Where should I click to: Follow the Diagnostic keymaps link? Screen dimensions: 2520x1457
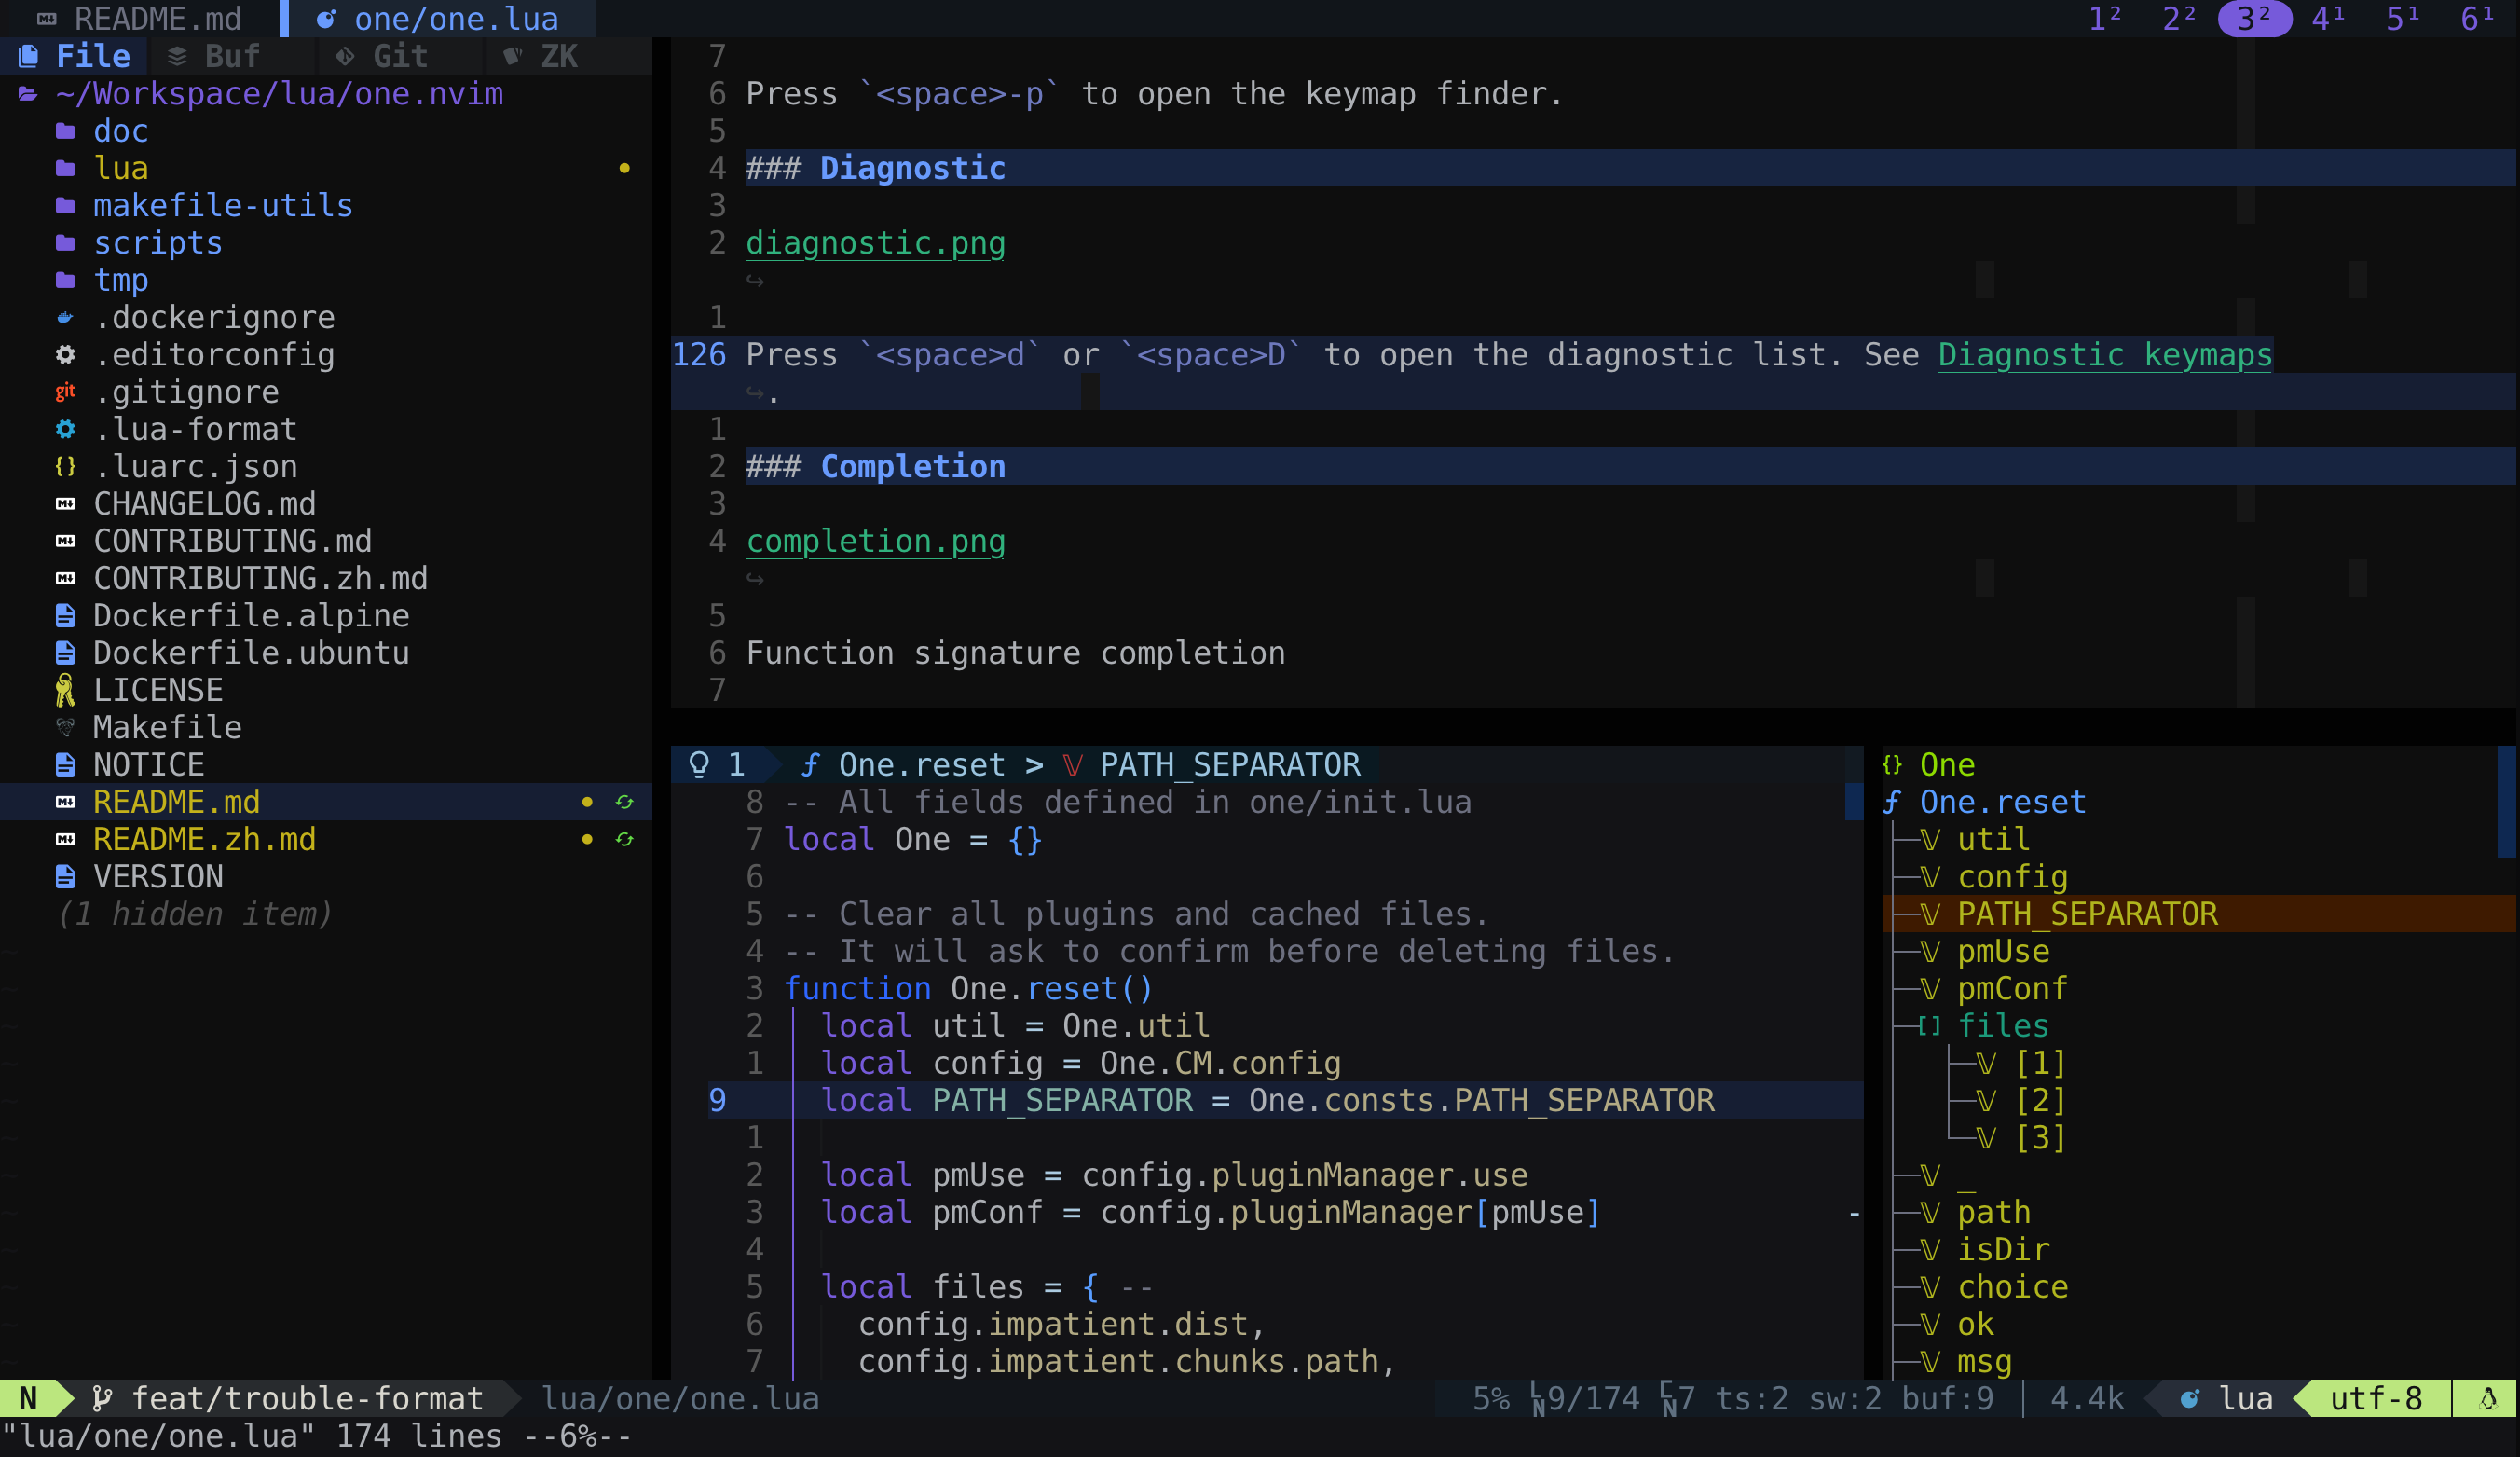2105,355
